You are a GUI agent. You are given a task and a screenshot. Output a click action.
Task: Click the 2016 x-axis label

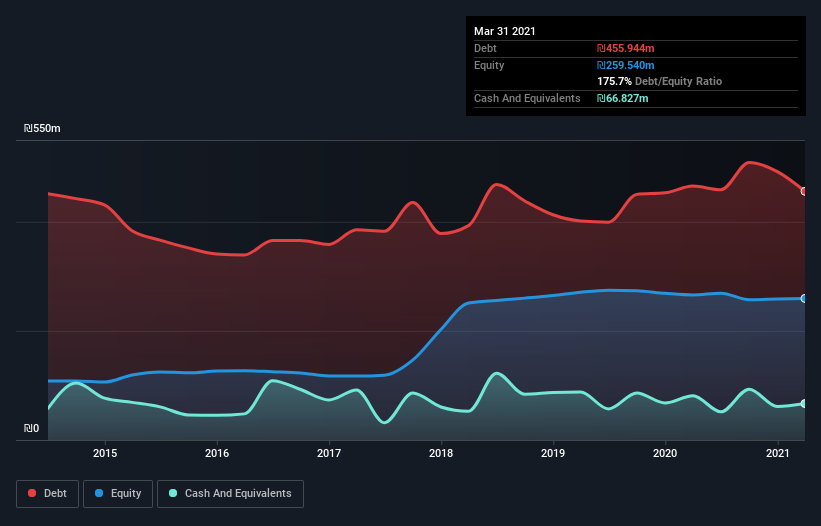[x=217, y=453]
